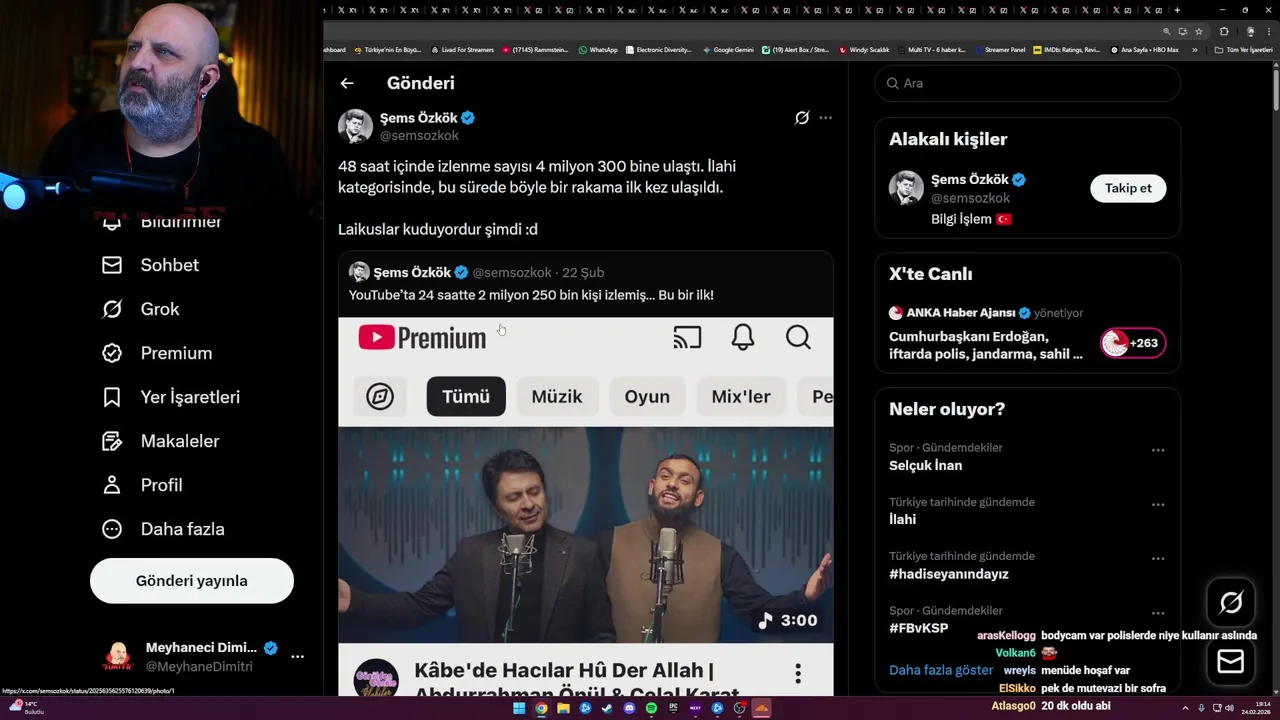This screenshot has height=720, width=1280.
Task: Open the three-dot menu of the main post
Action: click(x=825, y=118)
